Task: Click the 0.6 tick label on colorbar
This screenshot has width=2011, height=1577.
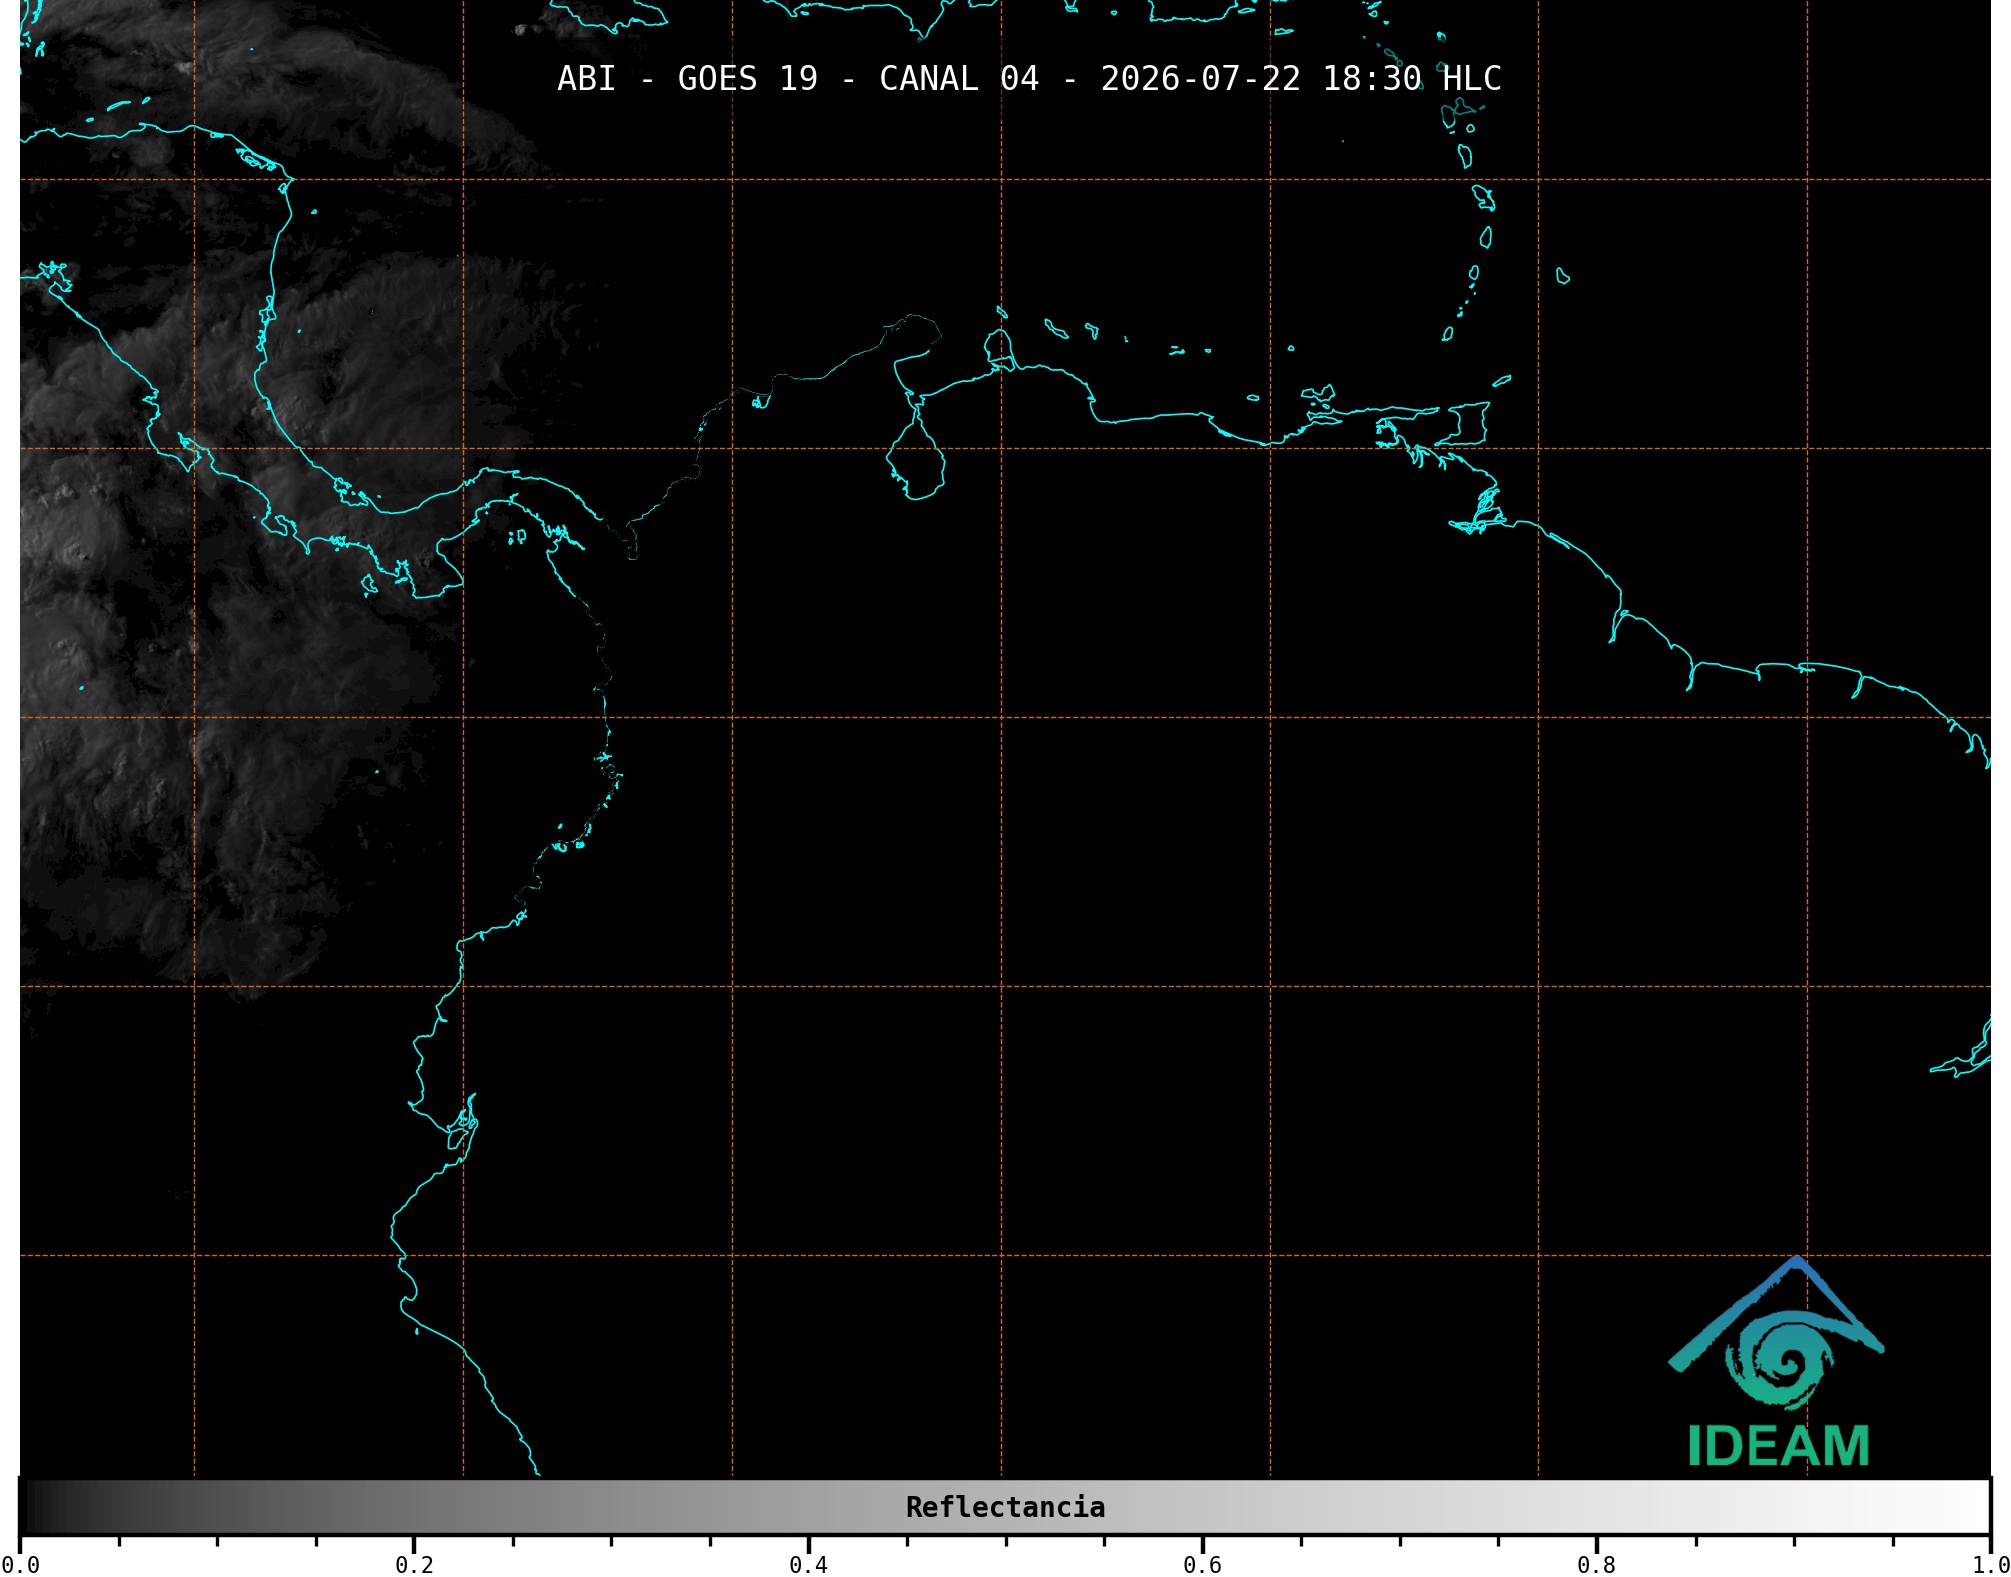Action: (1202, 1564)
